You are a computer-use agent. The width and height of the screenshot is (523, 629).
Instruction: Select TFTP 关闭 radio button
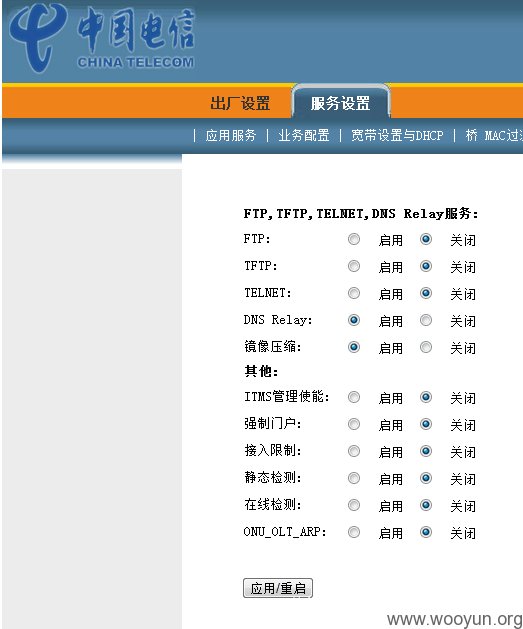coord(426,266)
